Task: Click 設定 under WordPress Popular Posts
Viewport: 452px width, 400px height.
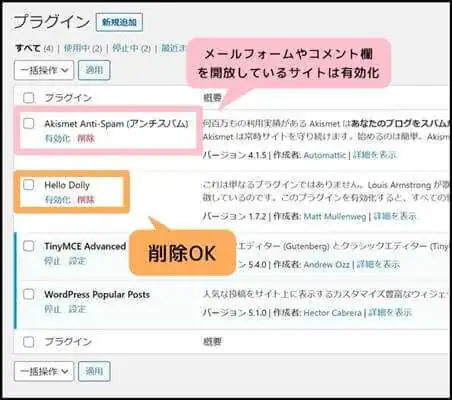Action: click(77, 309)
